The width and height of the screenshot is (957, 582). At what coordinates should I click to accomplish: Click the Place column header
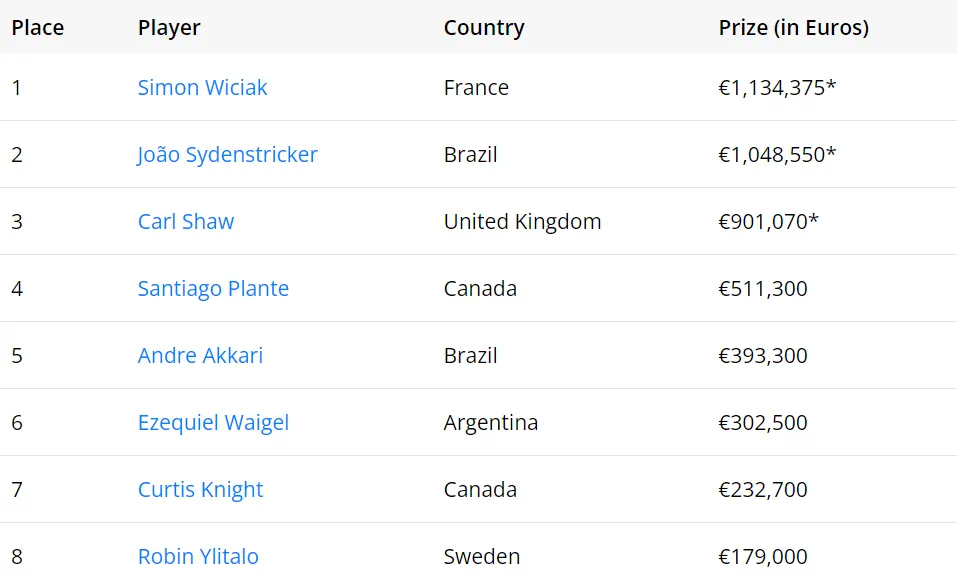click(x=38, y=28)
